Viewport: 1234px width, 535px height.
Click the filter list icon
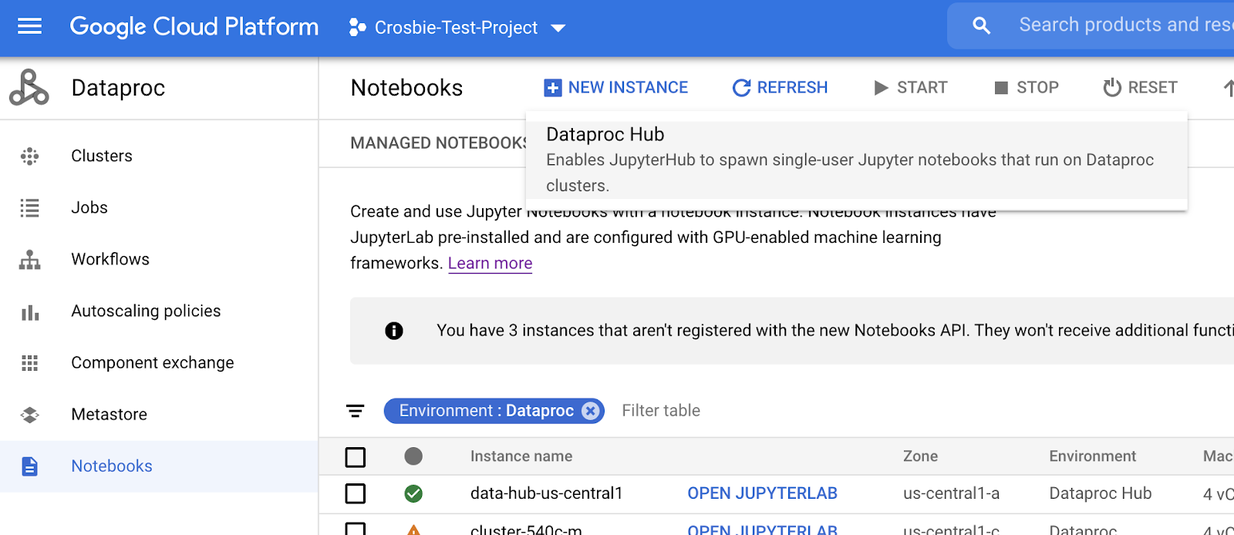tap(355, 411)
